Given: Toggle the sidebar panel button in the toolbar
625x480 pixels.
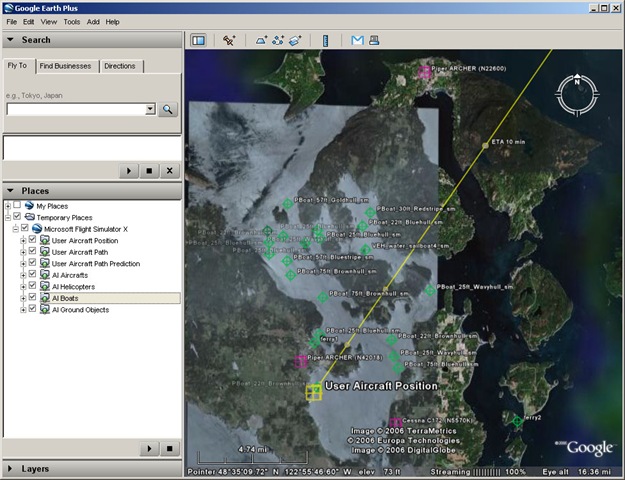Looking at the screenshot, I should pos(199,40).
